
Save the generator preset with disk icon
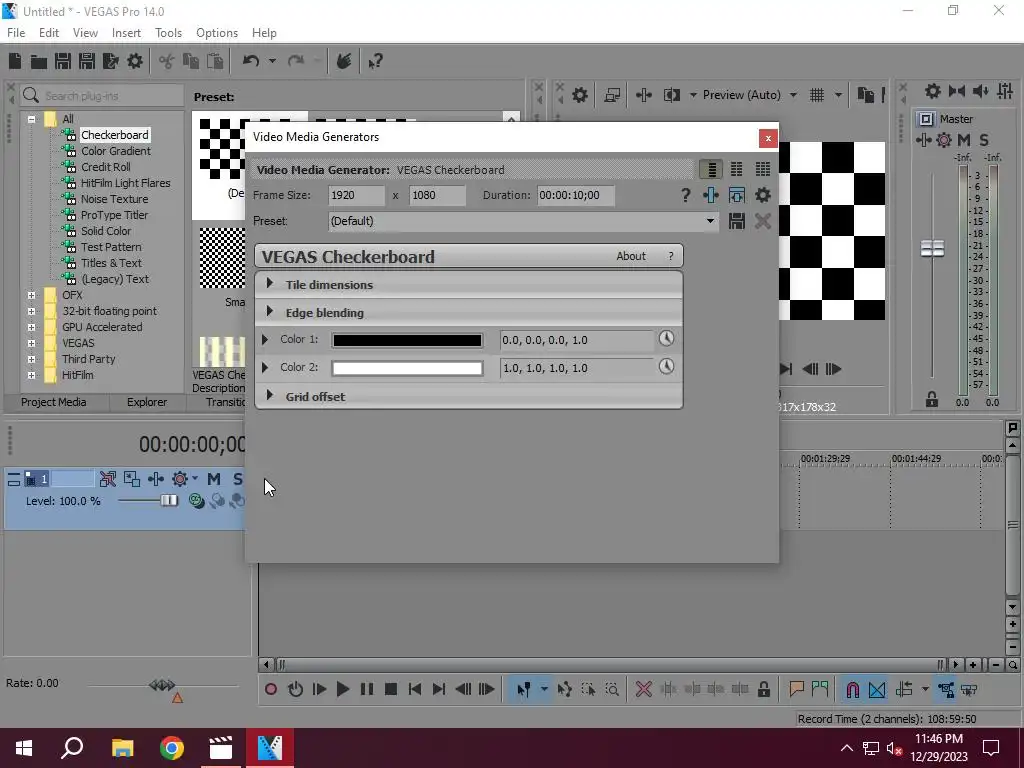pyautogui.click(x=737, y=221)
